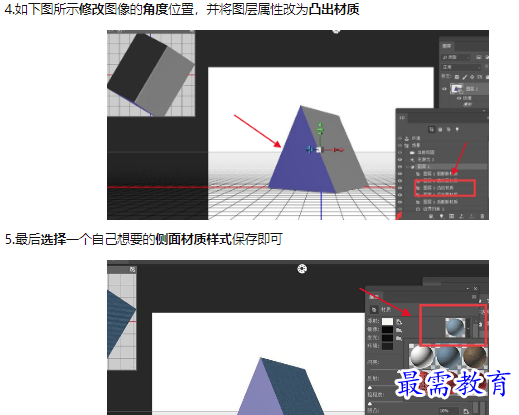Click add-light bulb icon at 3D panel bottom
Screen dimensions: 519x415
[442, 216]
